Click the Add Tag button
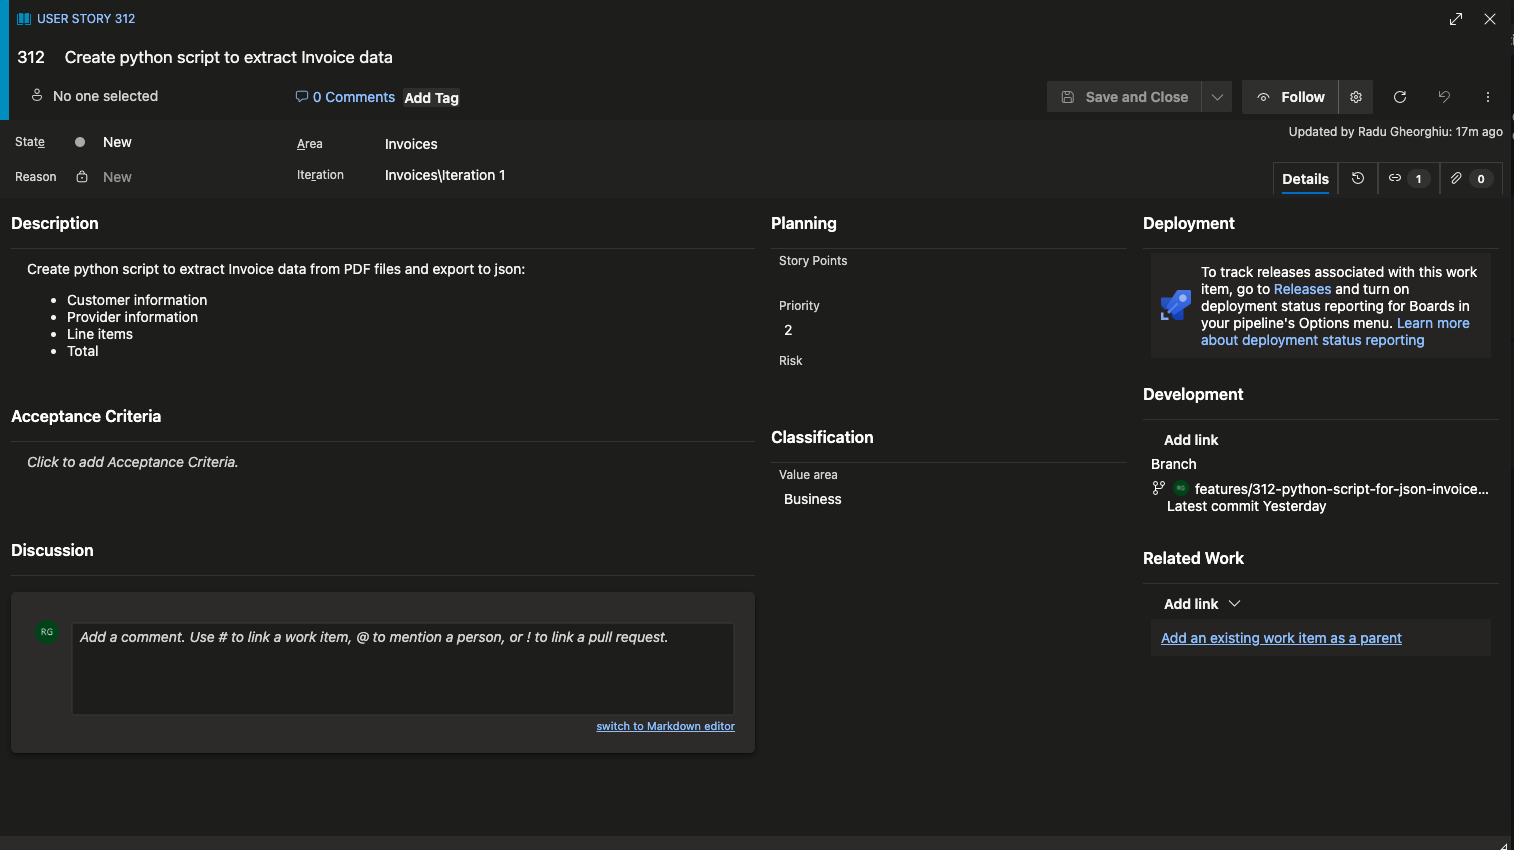Screen dimensions: 1514x850 431,98
